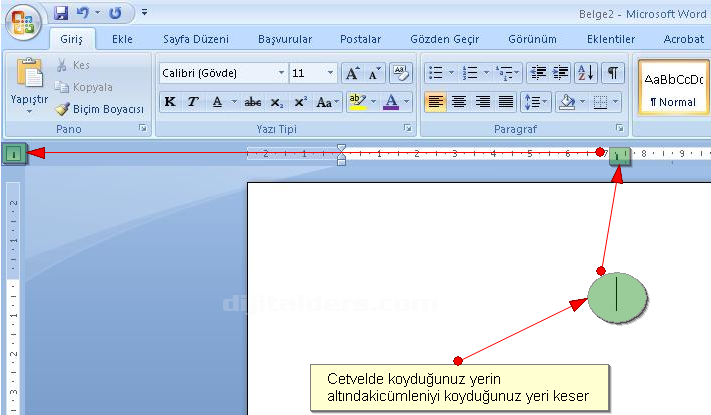
Task: Toggle bold with the K button
Action: [x=170, y=102]
